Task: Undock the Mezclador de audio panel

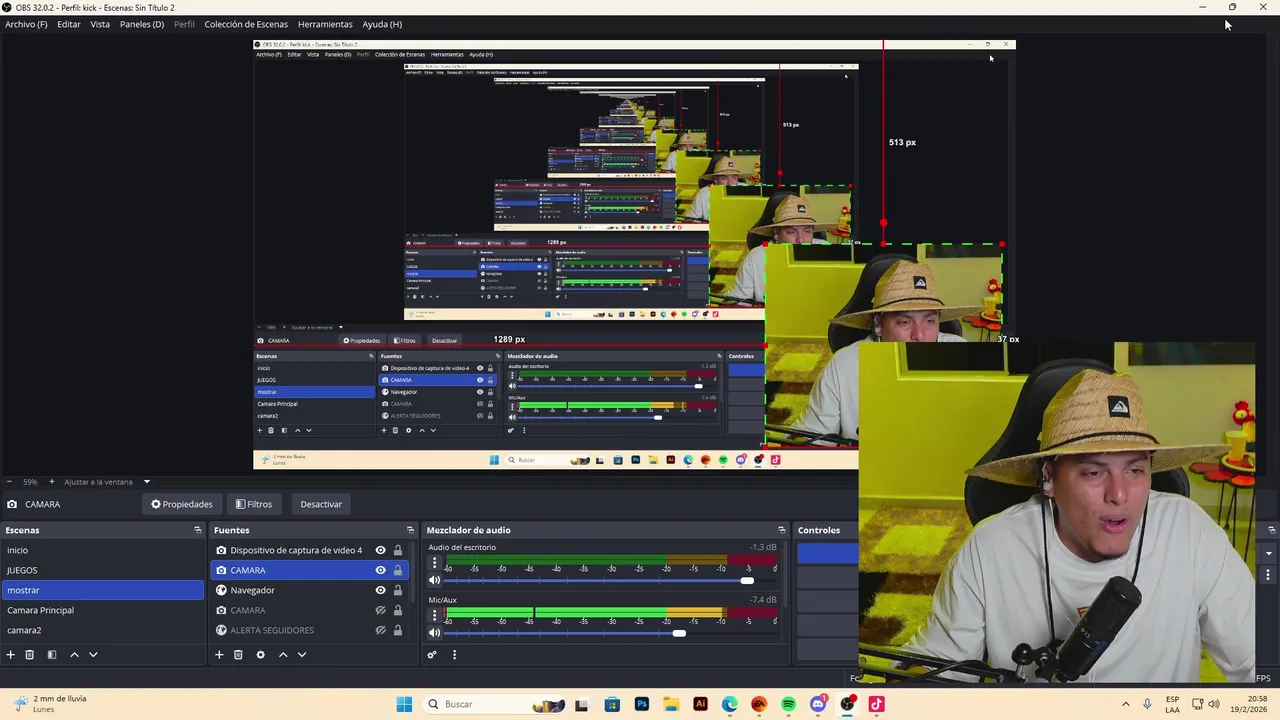Action: (x=782, y=530)
